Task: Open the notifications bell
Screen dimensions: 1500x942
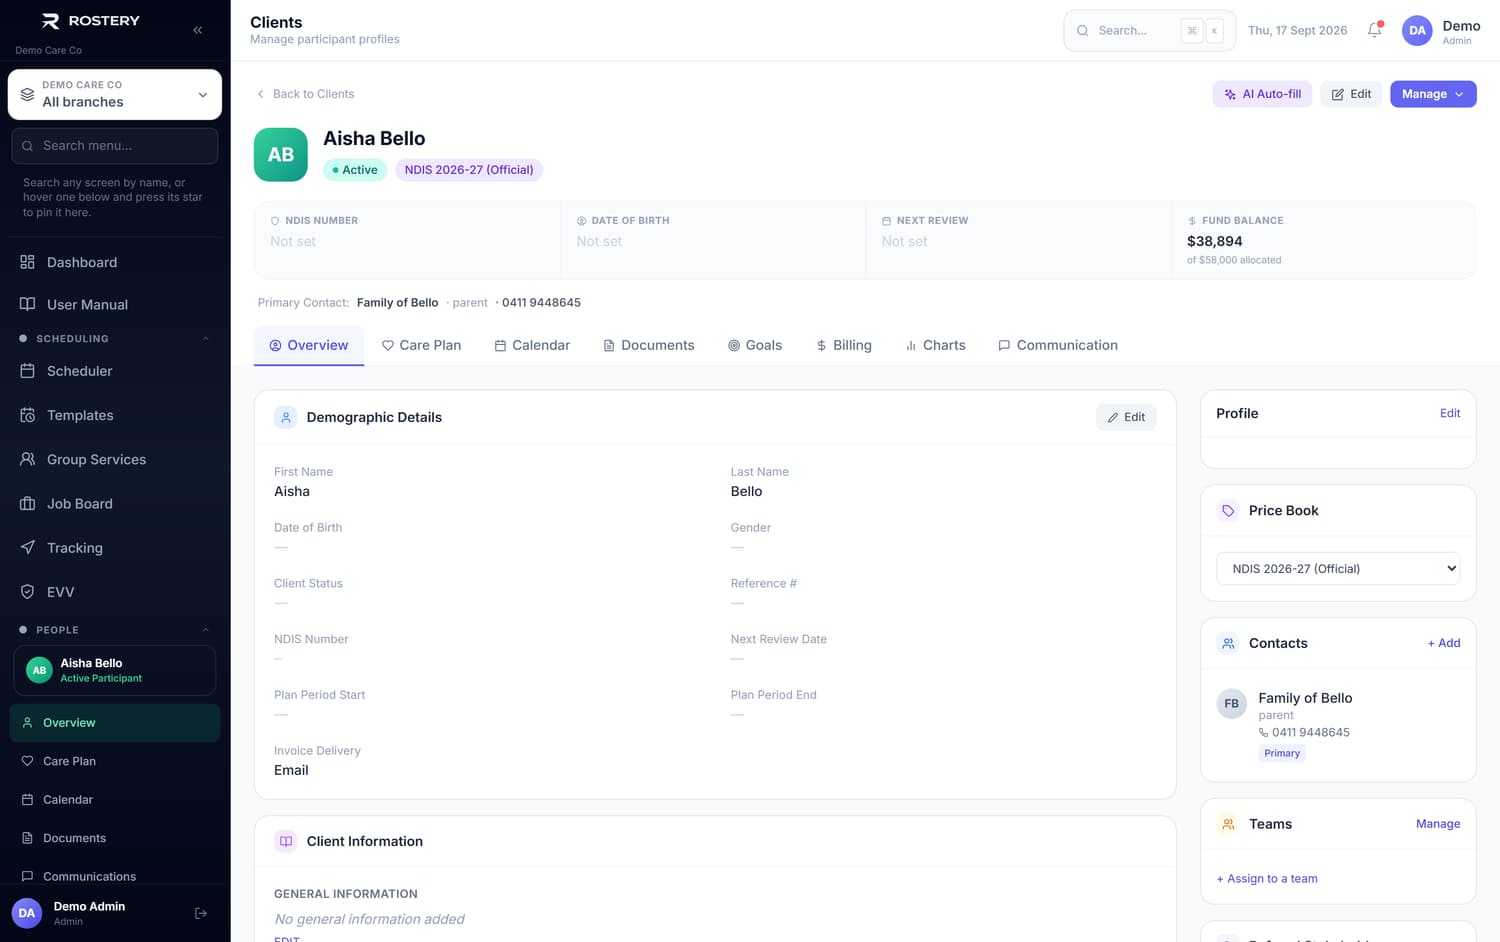Action: click(1375, 30)
